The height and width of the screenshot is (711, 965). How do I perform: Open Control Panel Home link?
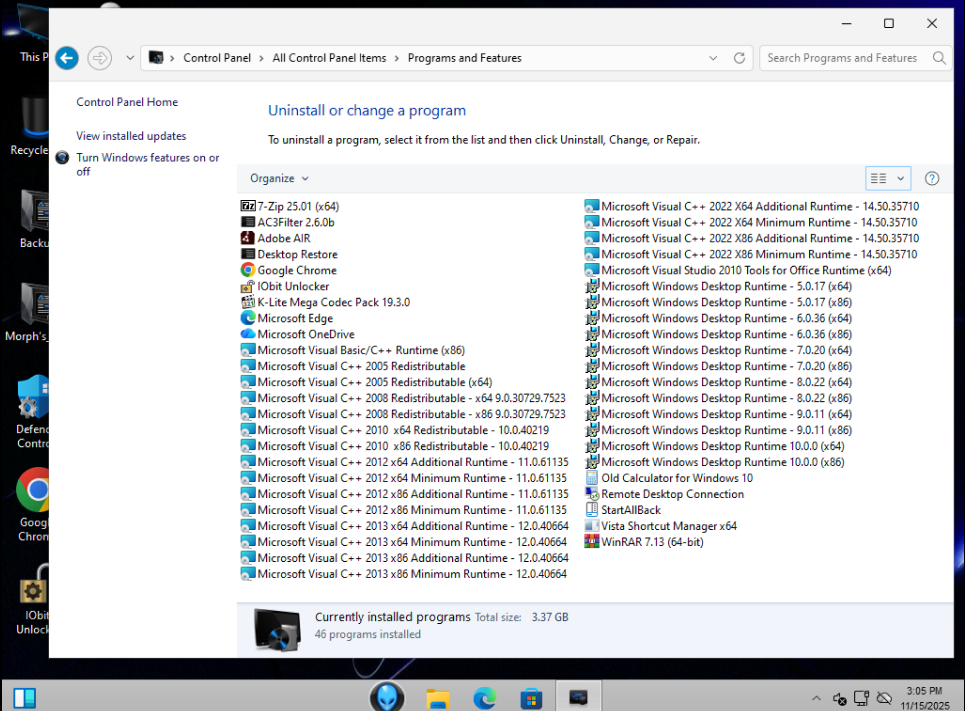click(x=127, y=102)
